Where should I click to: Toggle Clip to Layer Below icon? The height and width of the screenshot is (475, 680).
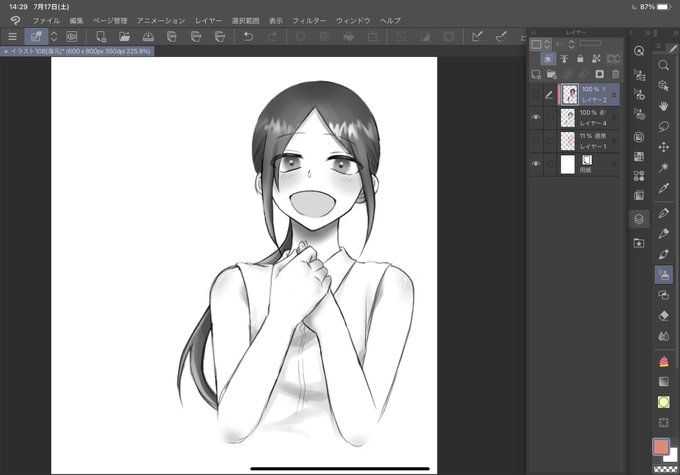[x=548, y=59]
